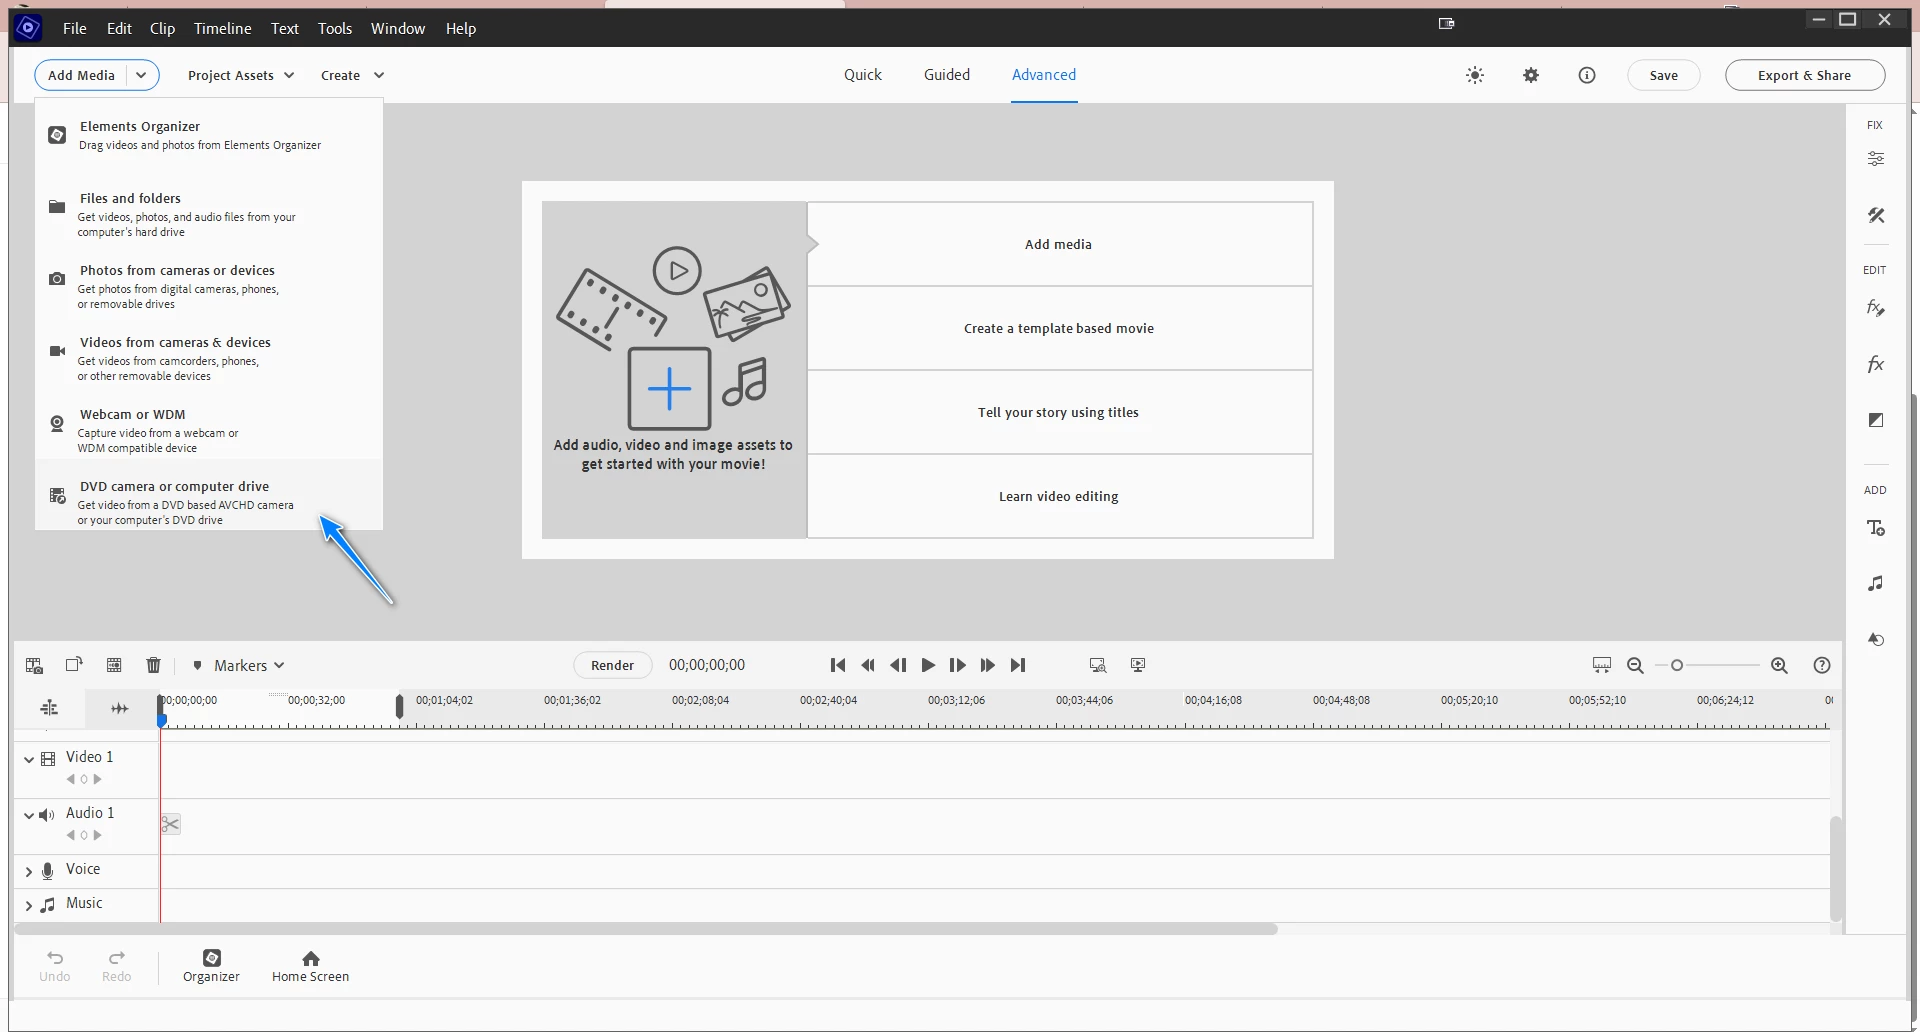This screenshot has width=1920, height=1032.
Task: Click the track add/align icon above Video 1
Action: point(49,708)
